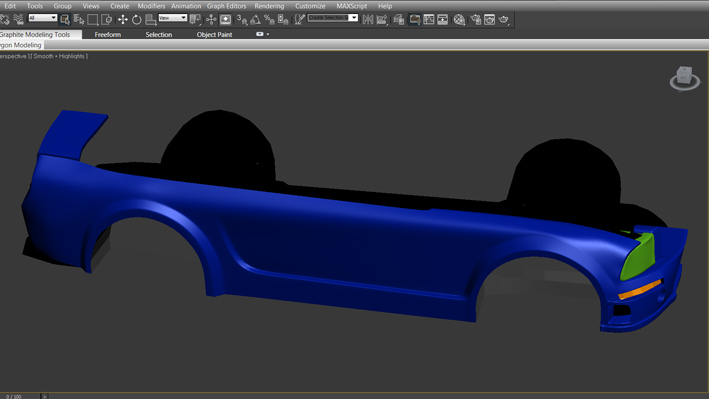Open the Animation menu
The width and height of the screenshot is (709, 399).
point(186,6)
